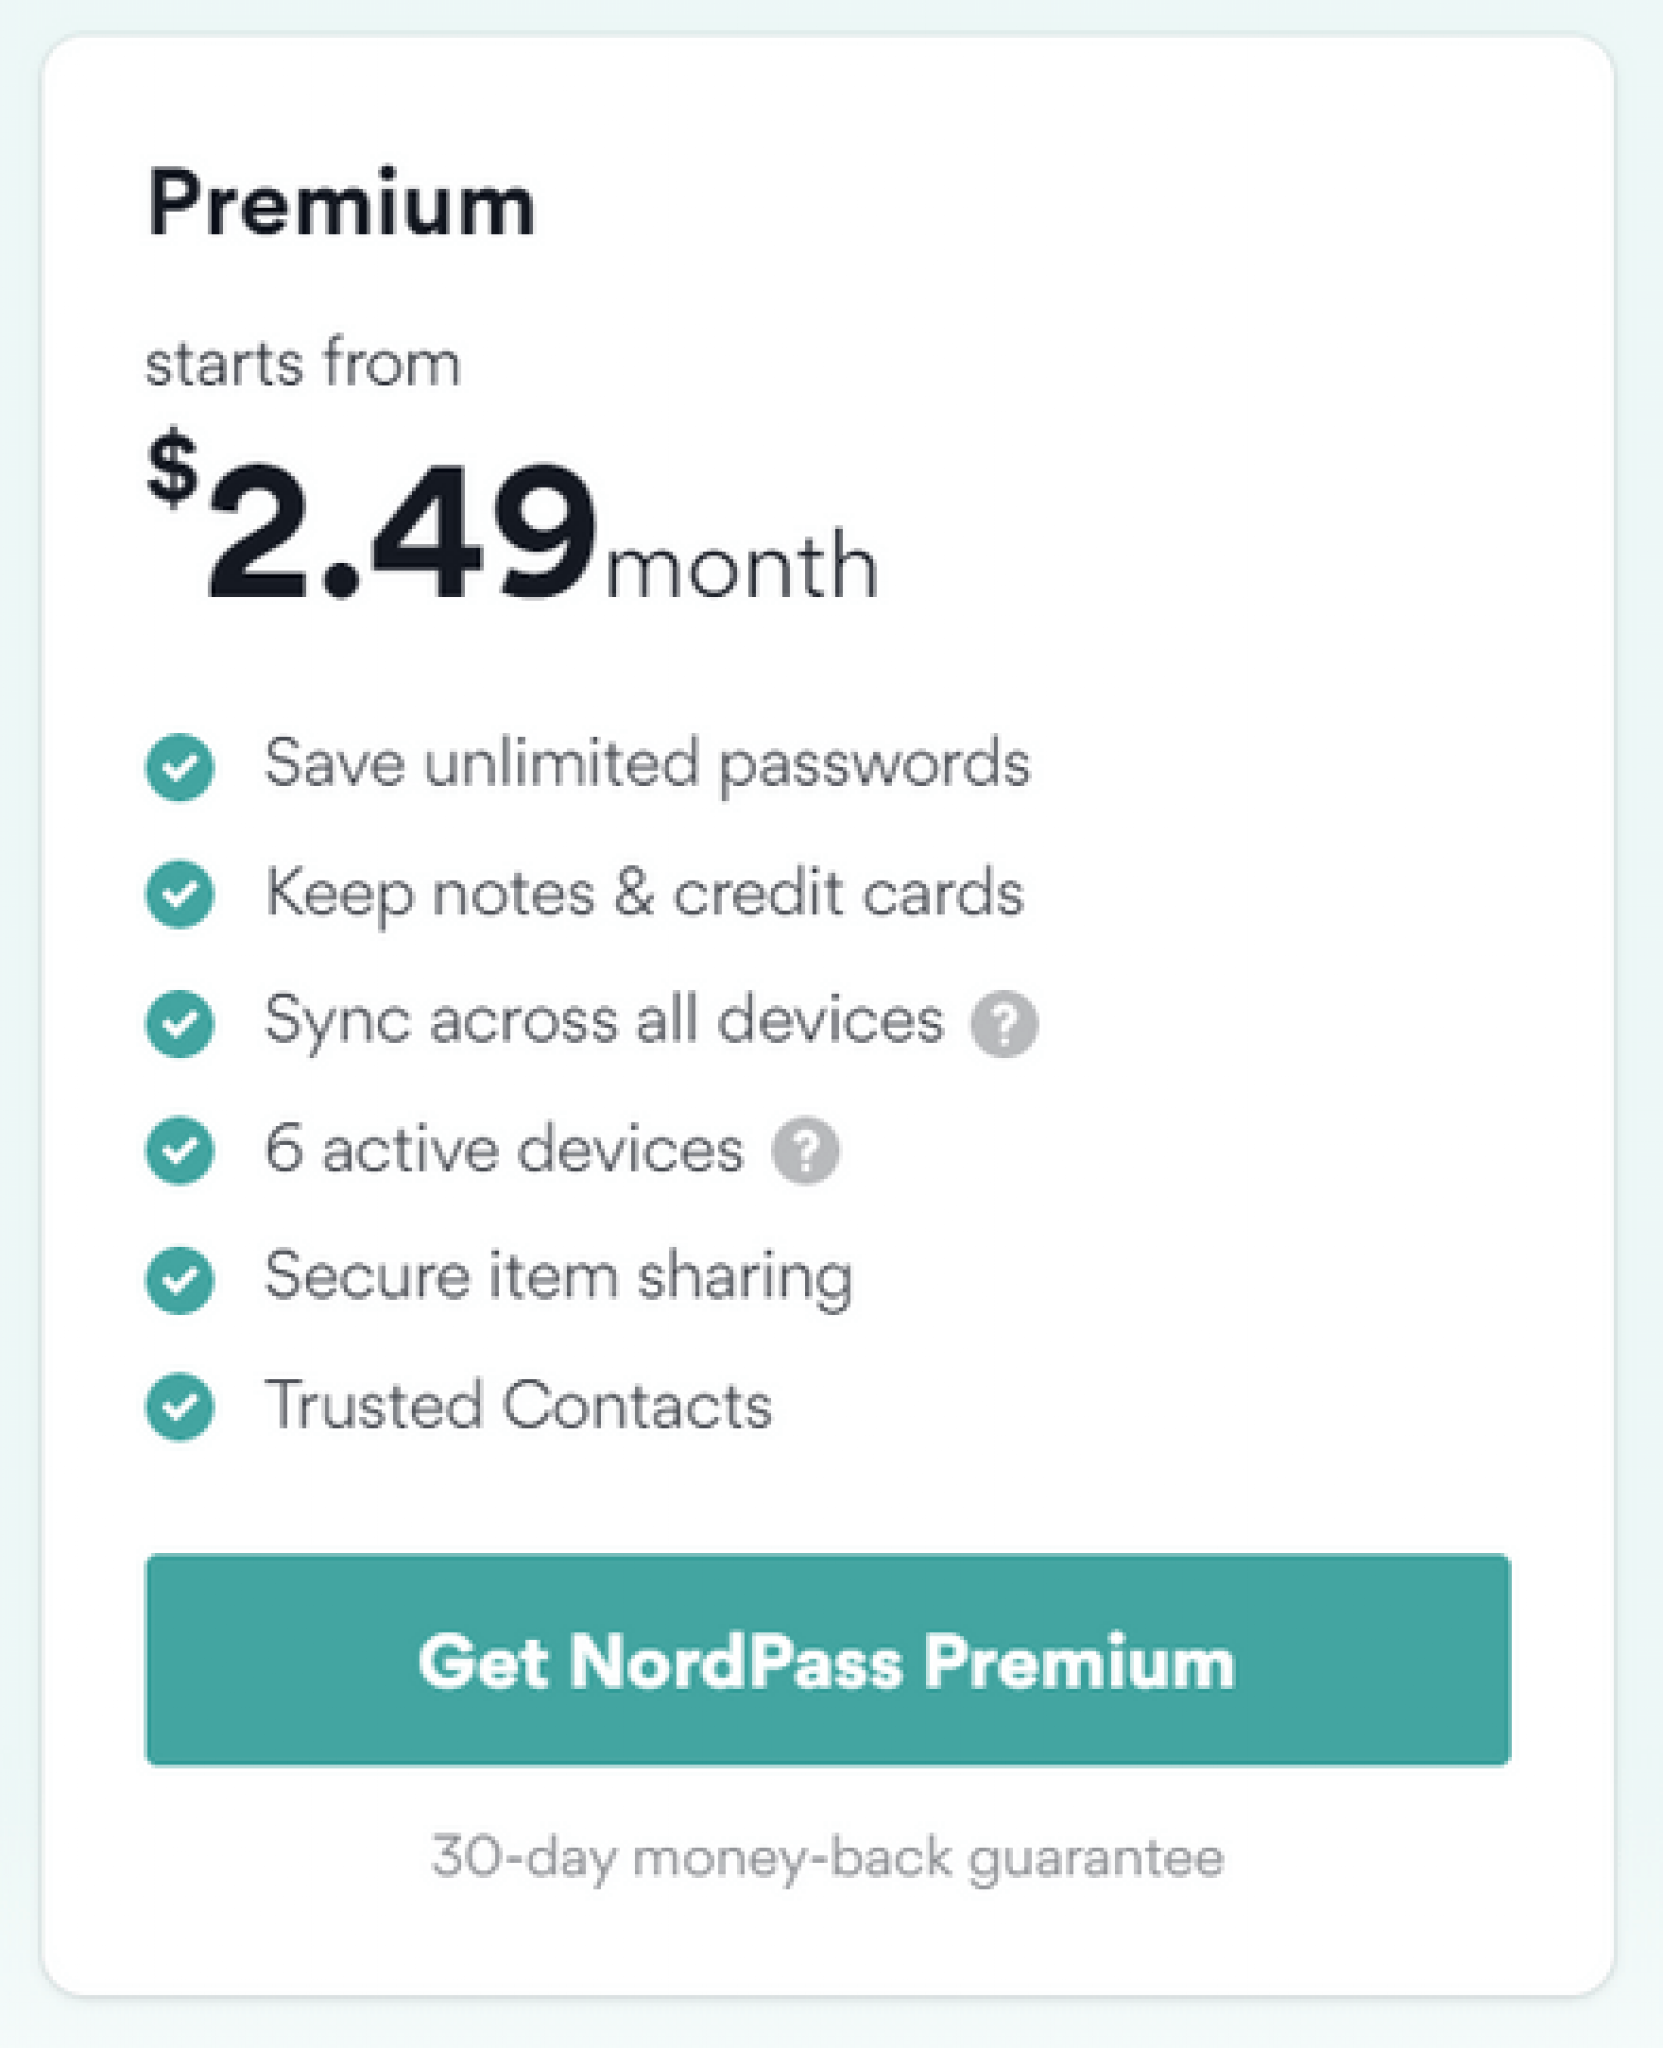Click inside the Premium pricing card
This screenshot has height=2048, width=1663.
point(830,1500)
